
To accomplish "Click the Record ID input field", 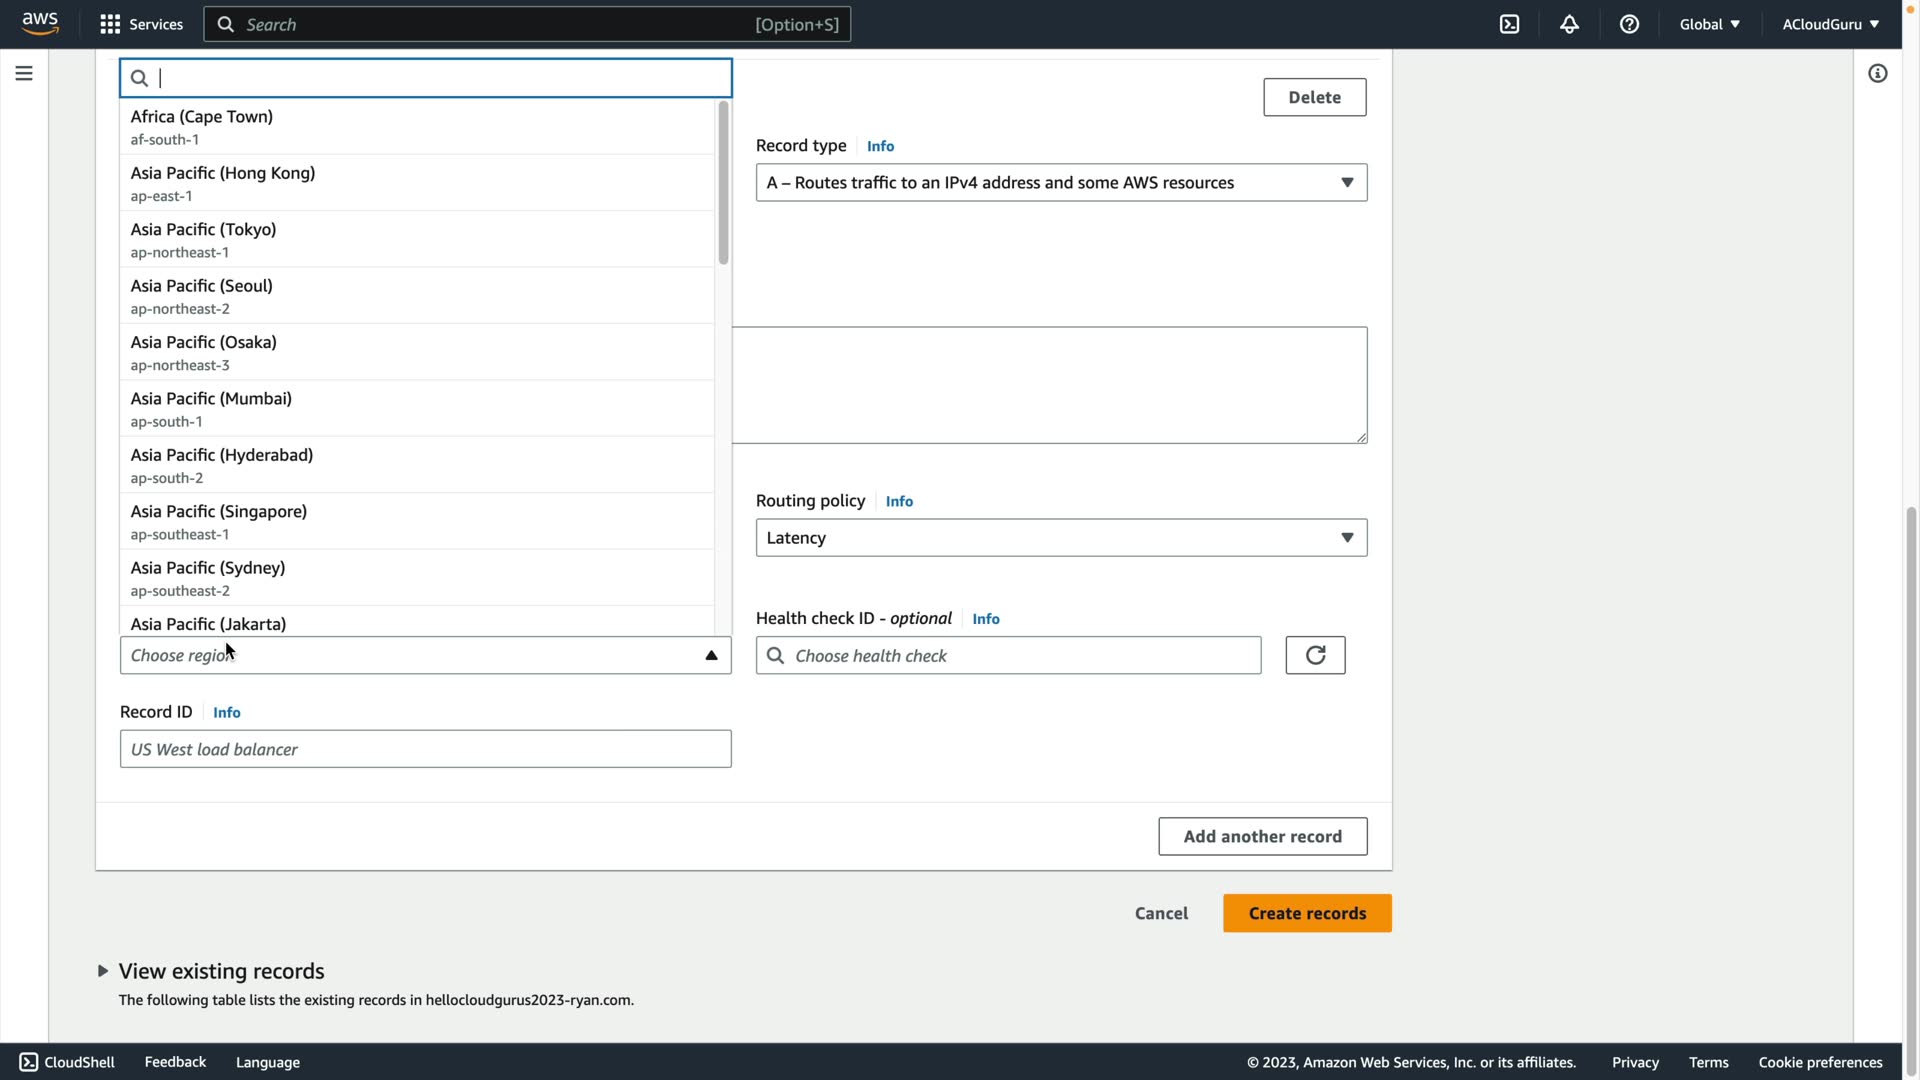I will click(x=425, y=749).
